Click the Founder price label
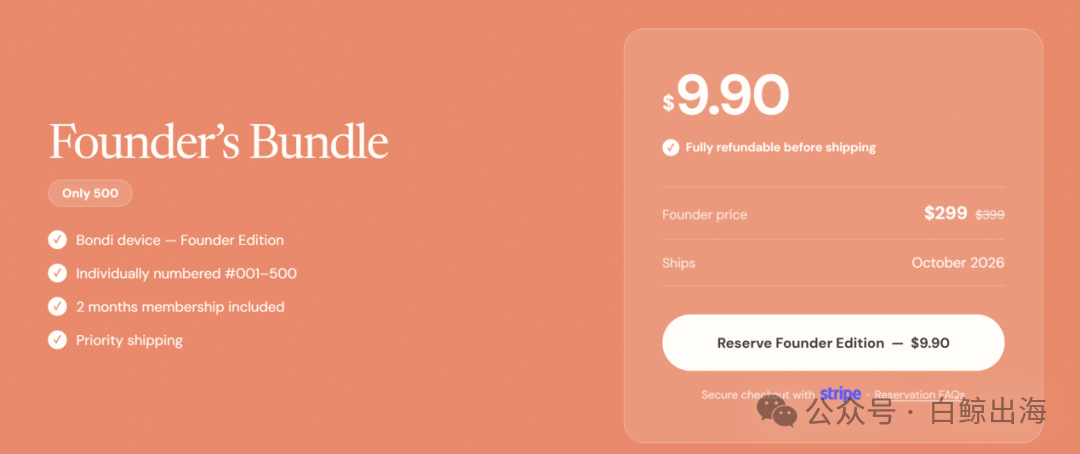Viewport: 1080px width, 454px height. 705,214
